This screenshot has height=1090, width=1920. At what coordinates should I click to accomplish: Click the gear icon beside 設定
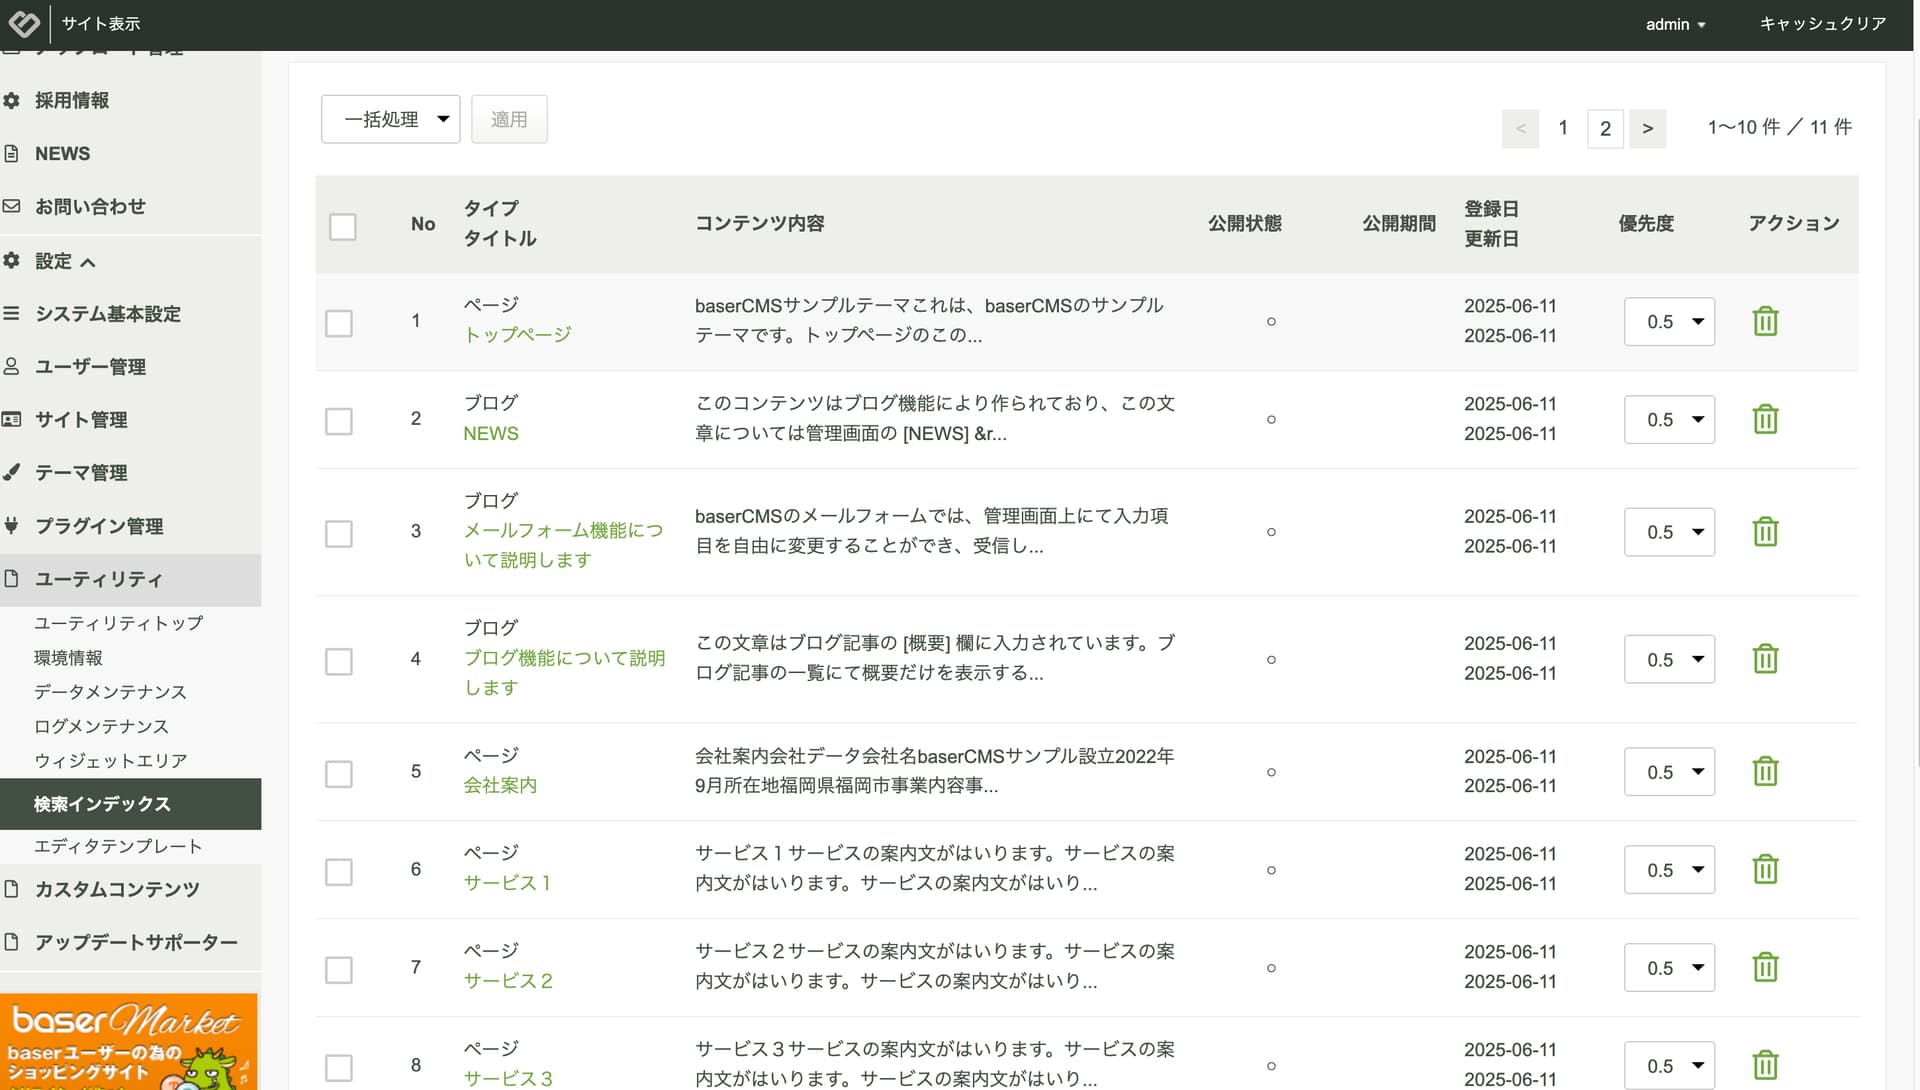tap(11, 260)
